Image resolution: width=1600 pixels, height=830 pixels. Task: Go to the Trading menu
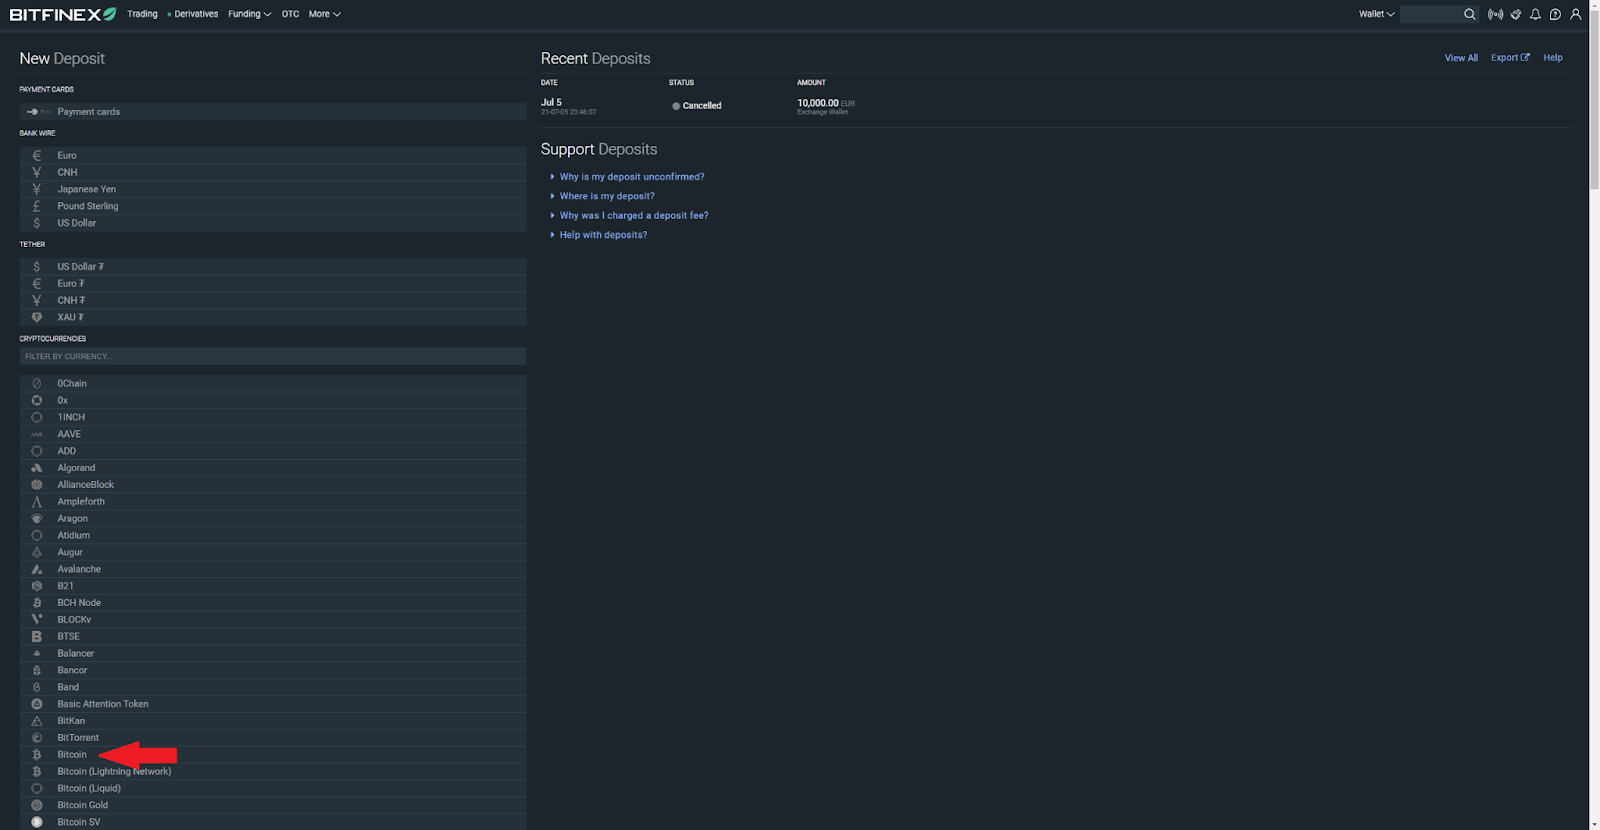pyautogui.click(x=142, y=14)
